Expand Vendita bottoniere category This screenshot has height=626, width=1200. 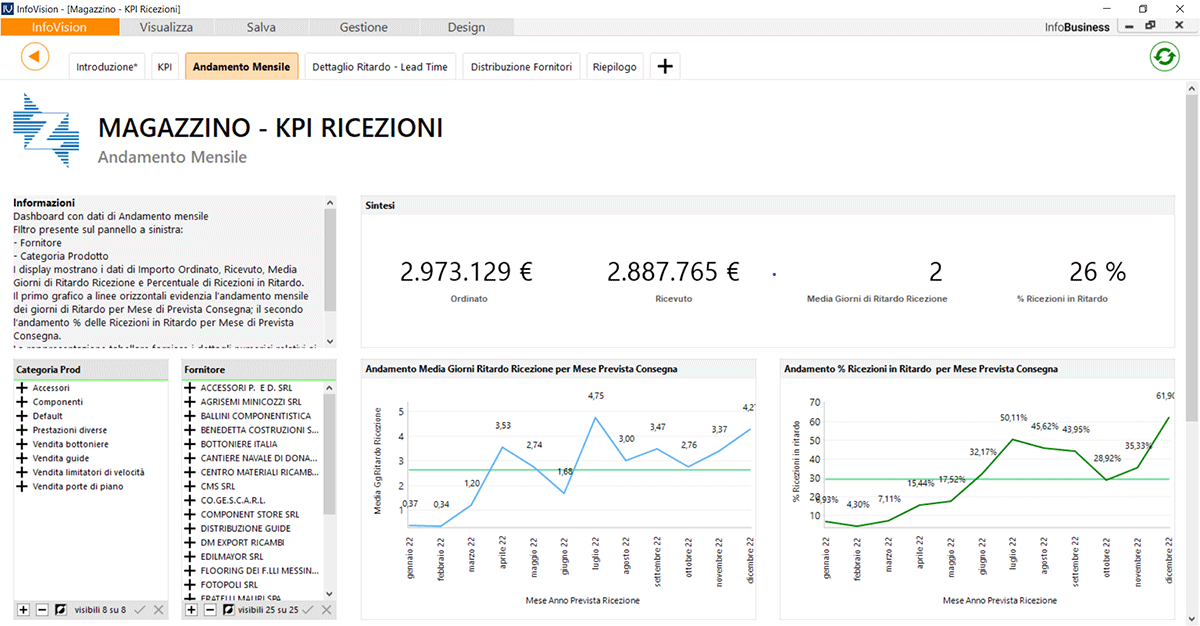tap(22, 444)
